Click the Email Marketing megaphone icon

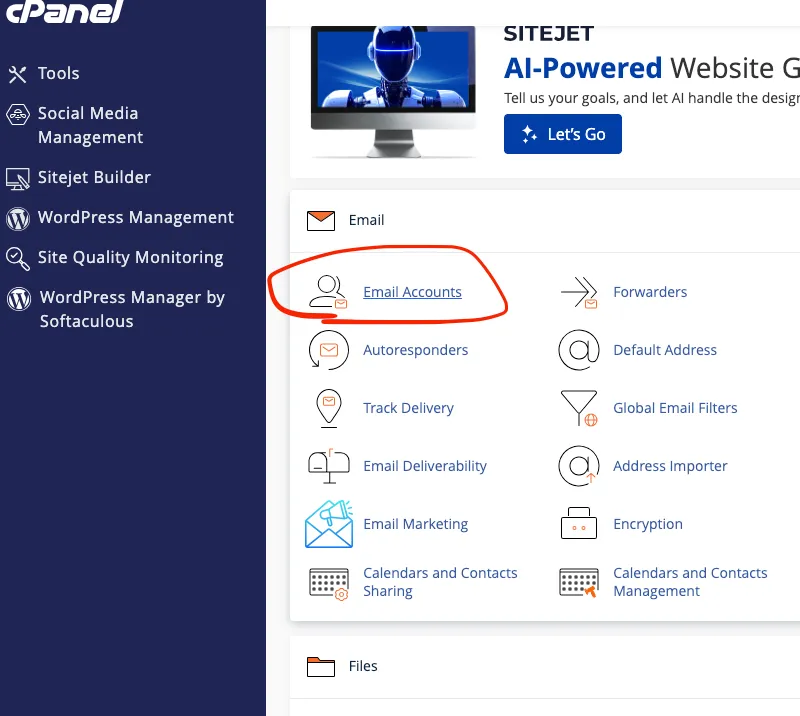[329, 524]
